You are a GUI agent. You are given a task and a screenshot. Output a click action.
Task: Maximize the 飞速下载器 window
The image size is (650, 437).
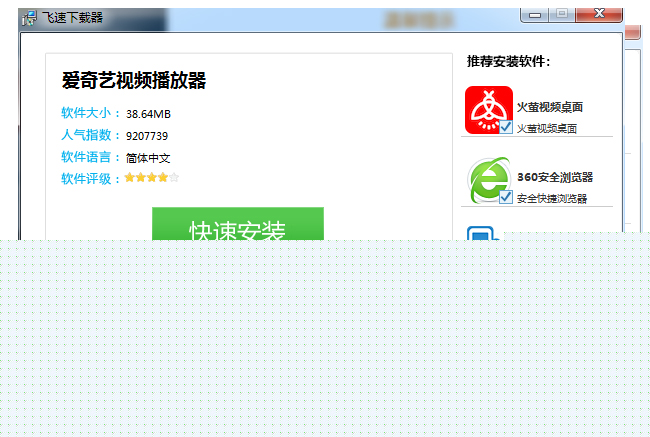coord(562,14)
